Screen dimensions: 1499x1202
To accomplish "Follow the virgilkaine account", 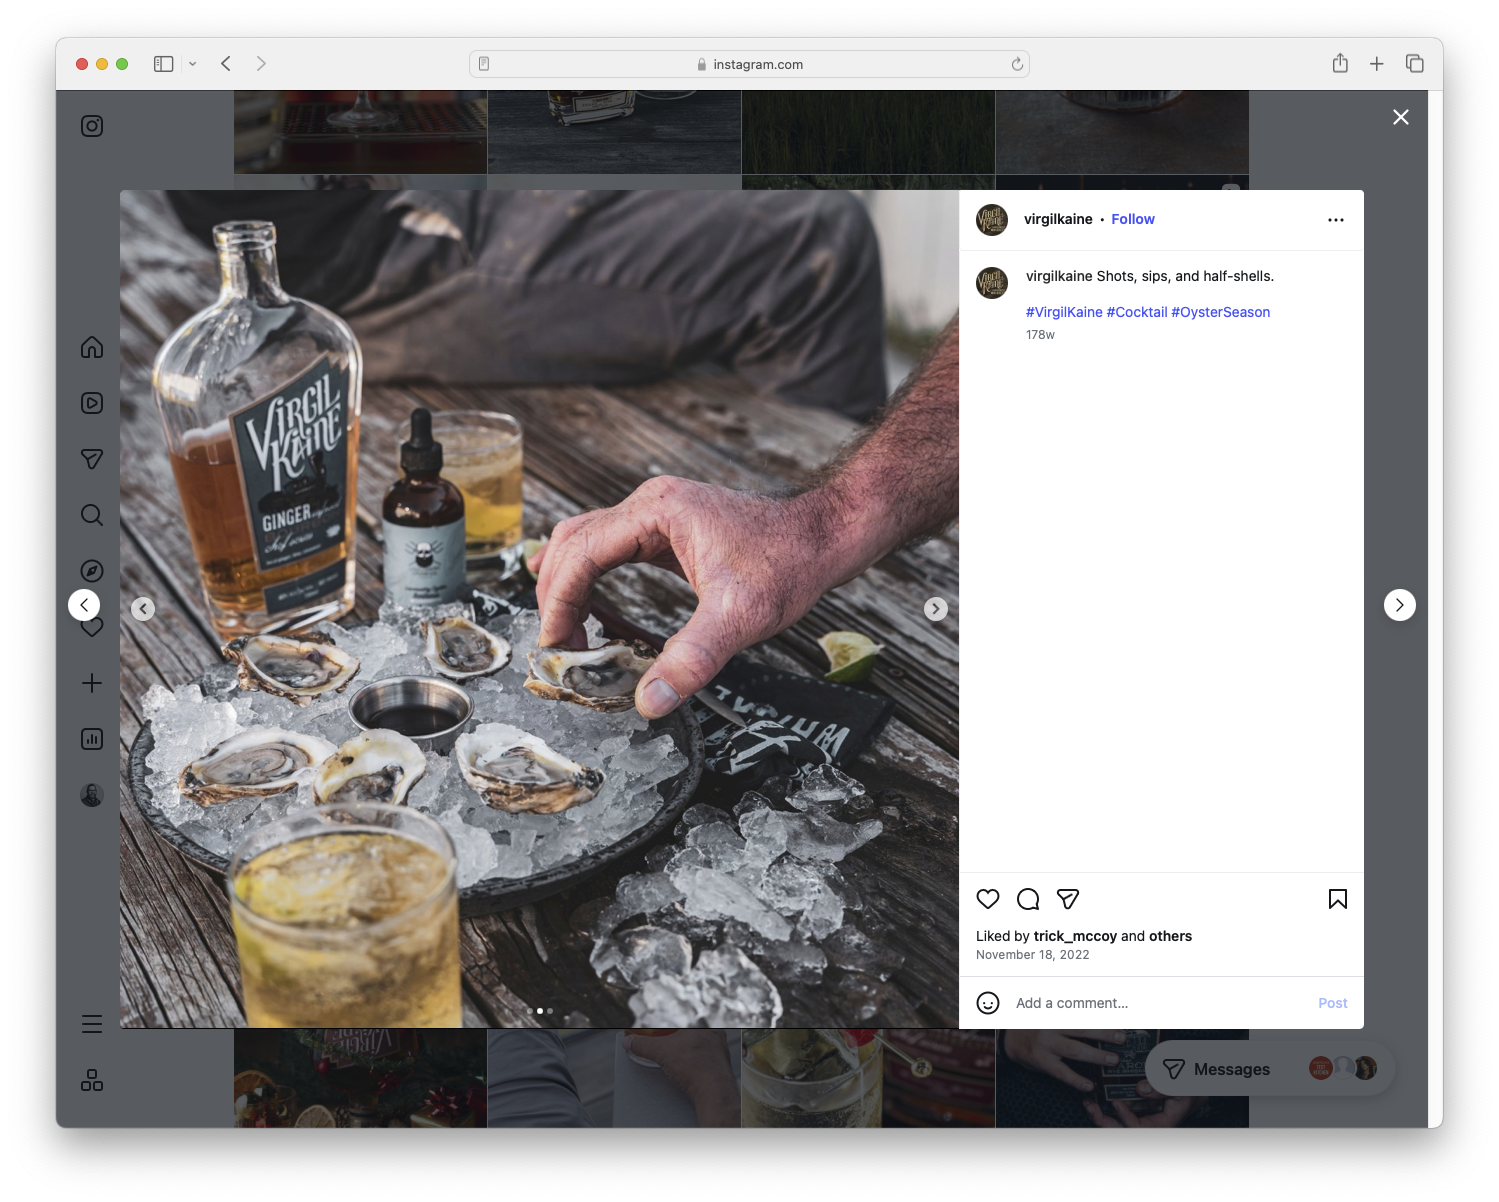I will pyautogui.click(x=1132, y=219).
